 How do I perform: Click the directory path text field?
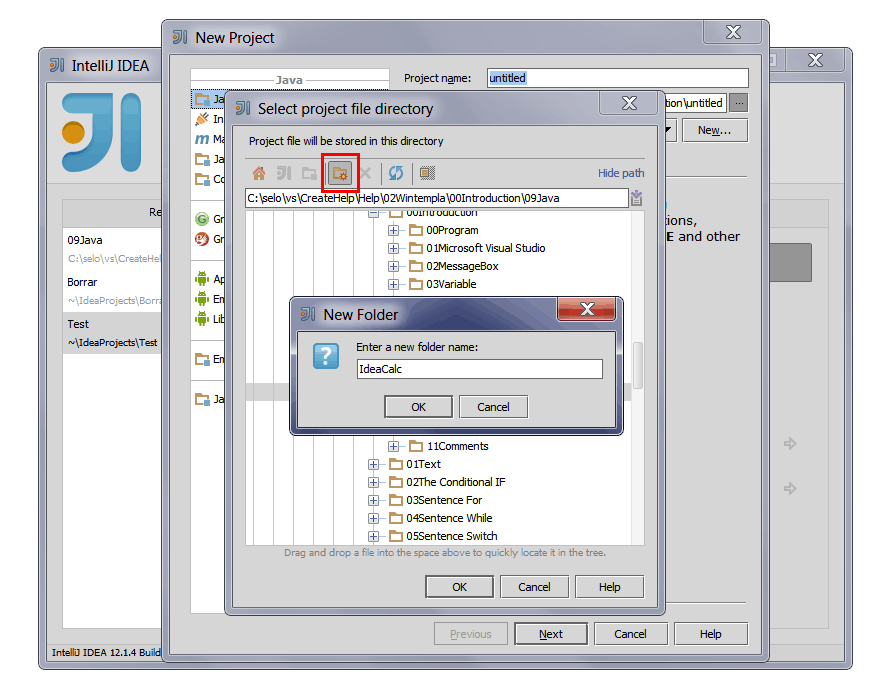point(437,198)
